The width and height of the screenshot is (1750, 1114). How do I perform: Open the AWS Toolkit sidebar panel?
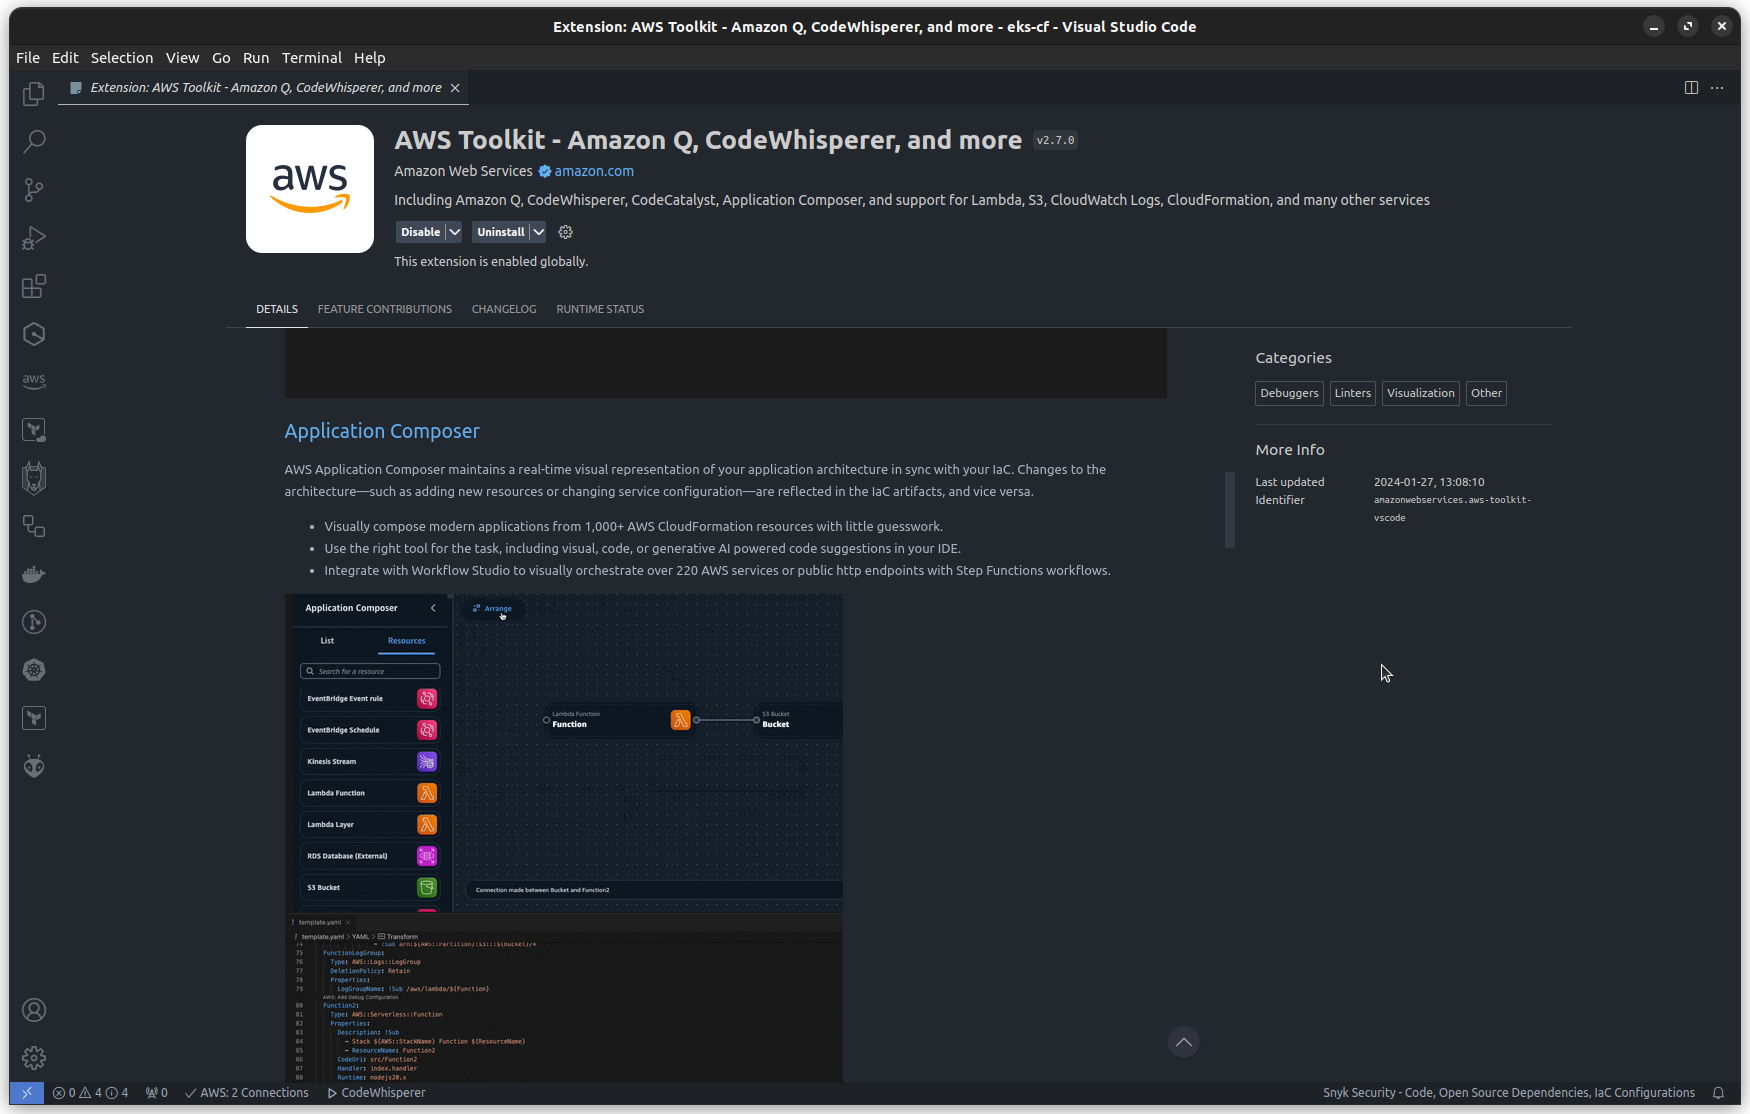(34, 381)
